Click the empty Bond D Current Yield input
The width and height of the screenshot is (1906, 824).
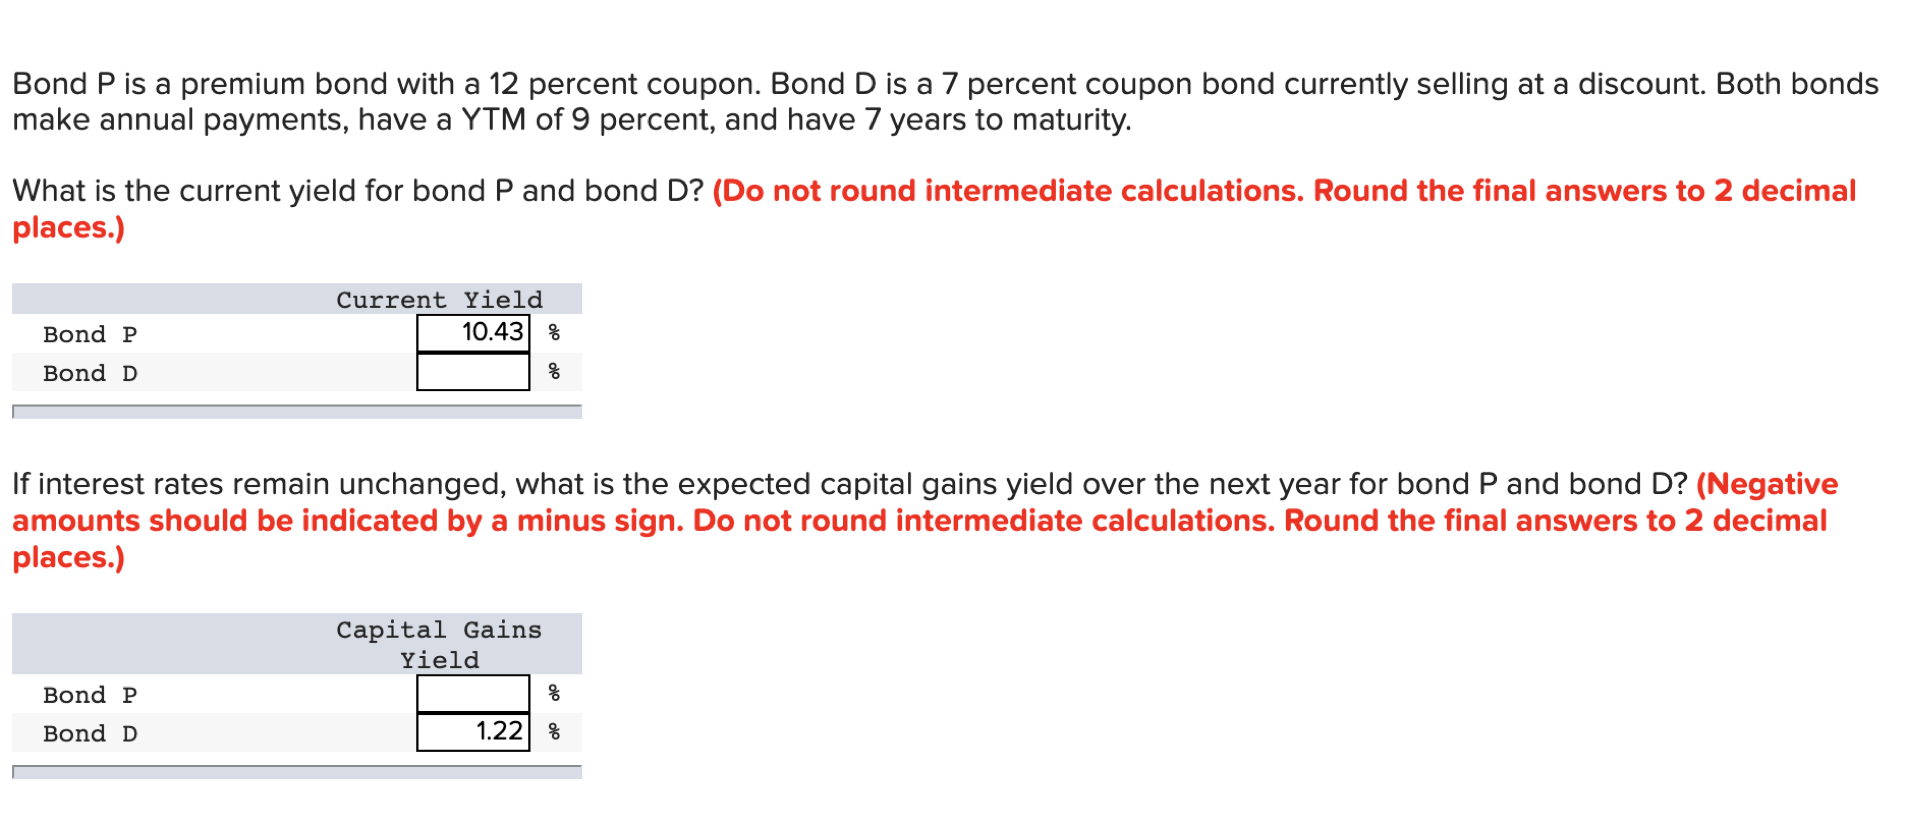point(471,372)
